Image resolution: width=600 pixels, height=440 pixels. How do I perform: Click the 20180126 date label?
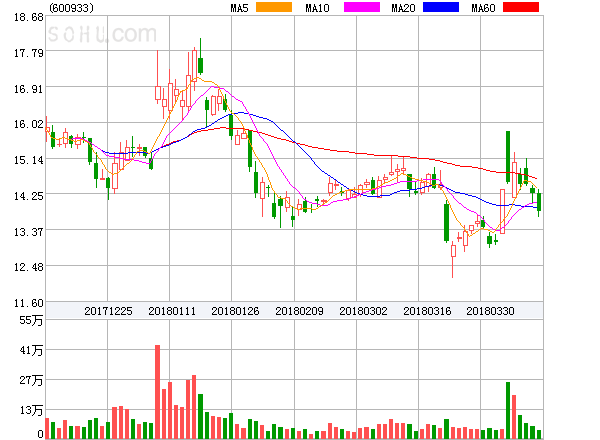pyautogui.click(x=235, y=311)
